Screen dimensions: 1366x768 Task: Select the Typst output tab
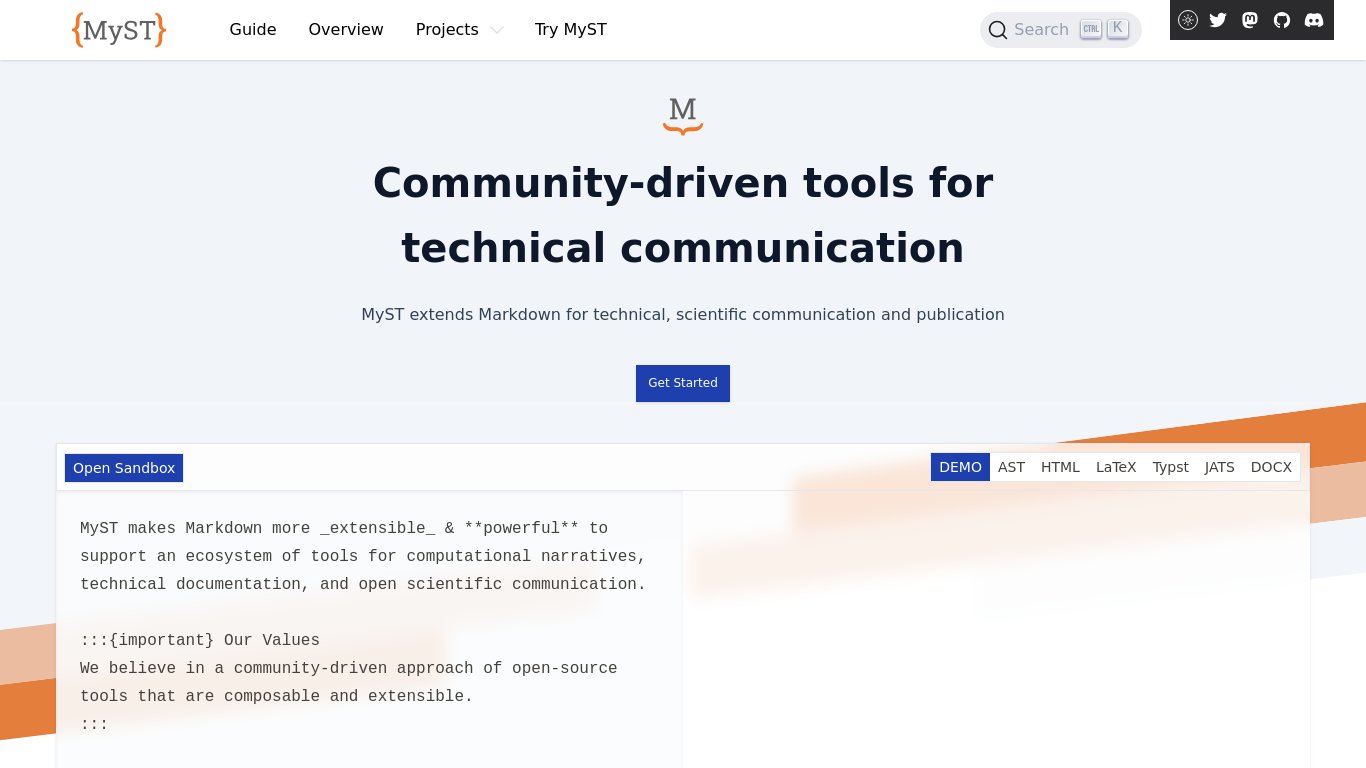point(1170,467)
